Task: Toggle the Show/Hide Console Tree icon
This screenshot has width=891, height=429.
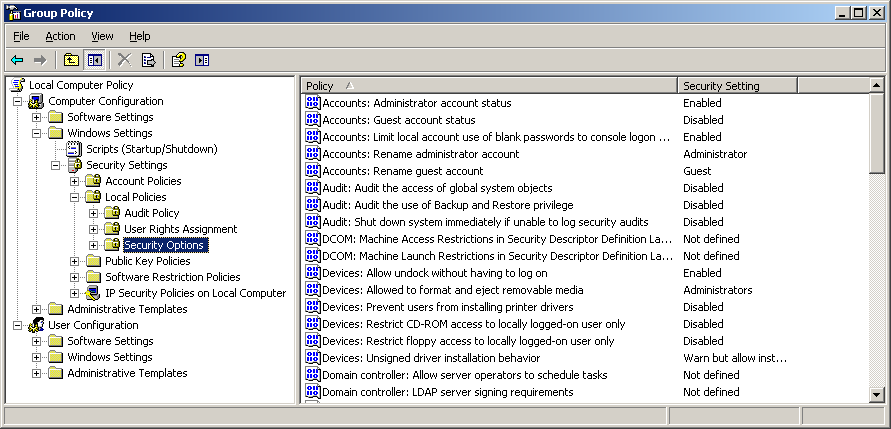Action: click(x=95, y=60)
